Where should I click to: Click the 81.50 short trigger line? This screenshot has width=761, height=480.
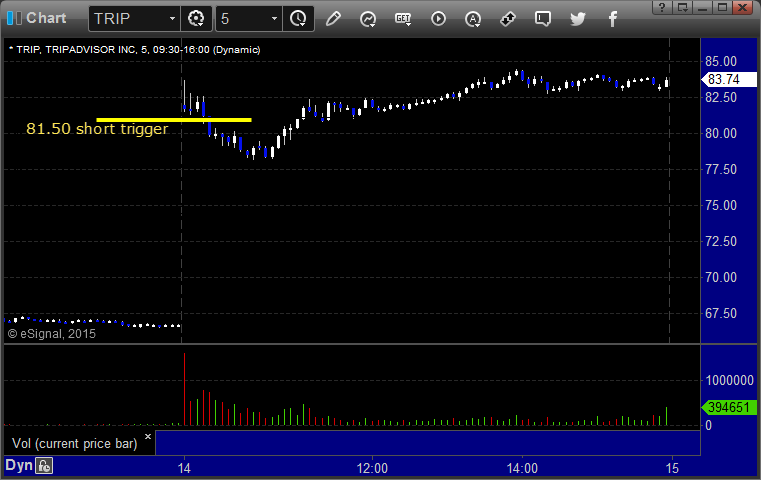174,120
